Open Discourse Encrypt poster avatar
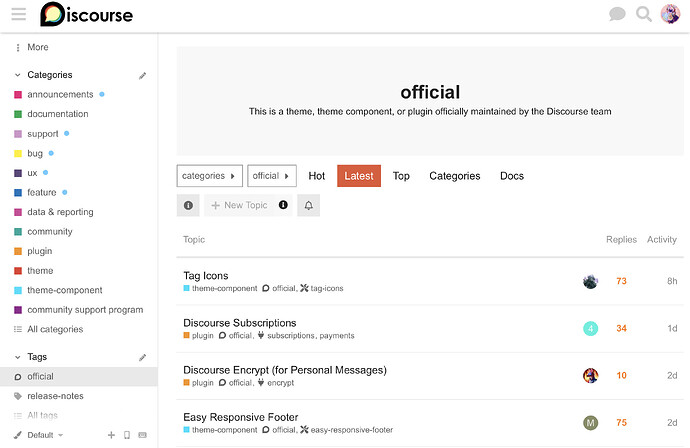This screenshot has width=690, height=448. click(x=591, y=375)
